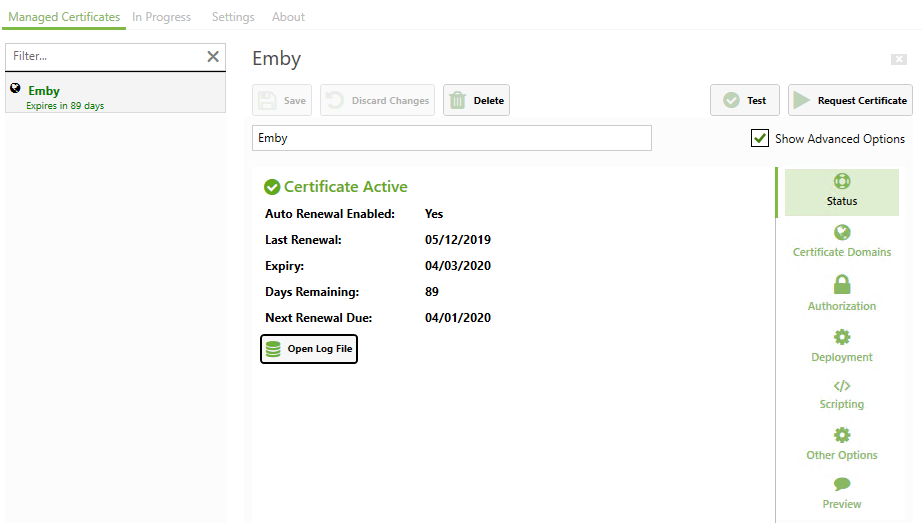Screen dimensions: 922x523
Task: Click the 'Expires in 89 days' text
Action: click(x=65, y=106)
